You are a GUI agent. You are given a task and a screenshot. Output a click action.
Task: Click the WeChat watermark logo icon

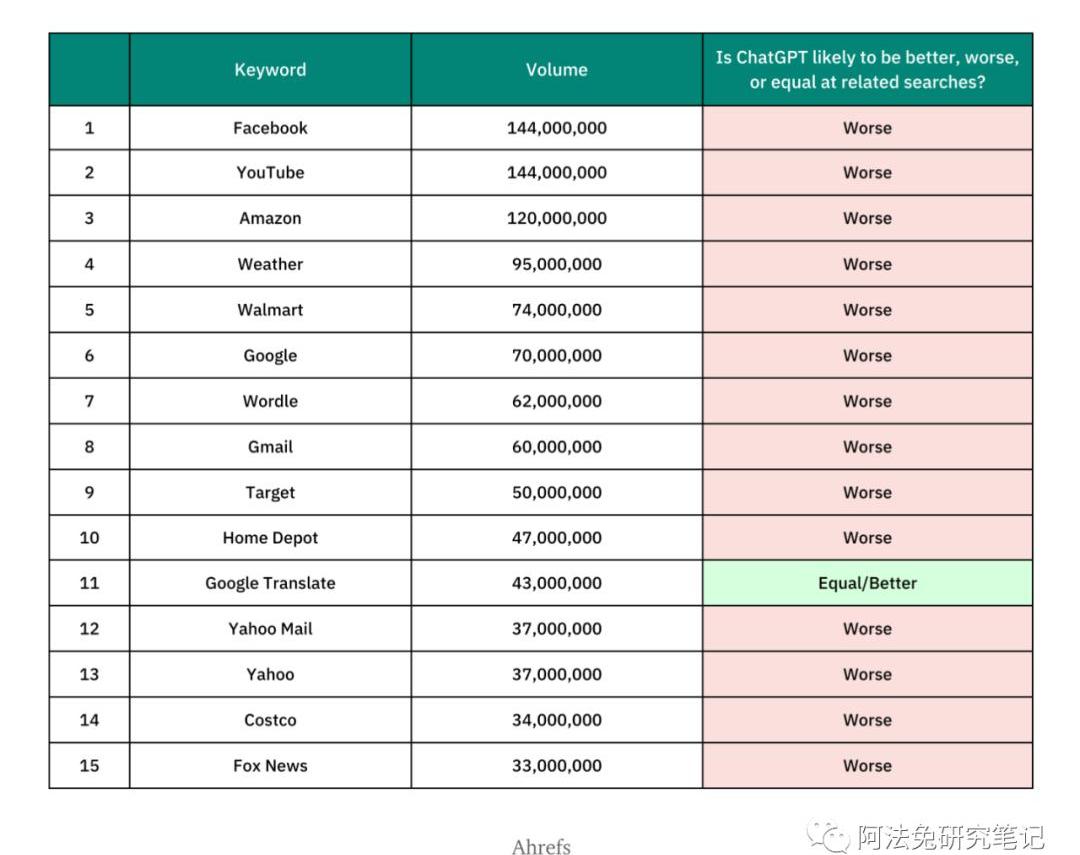[831, 835]
